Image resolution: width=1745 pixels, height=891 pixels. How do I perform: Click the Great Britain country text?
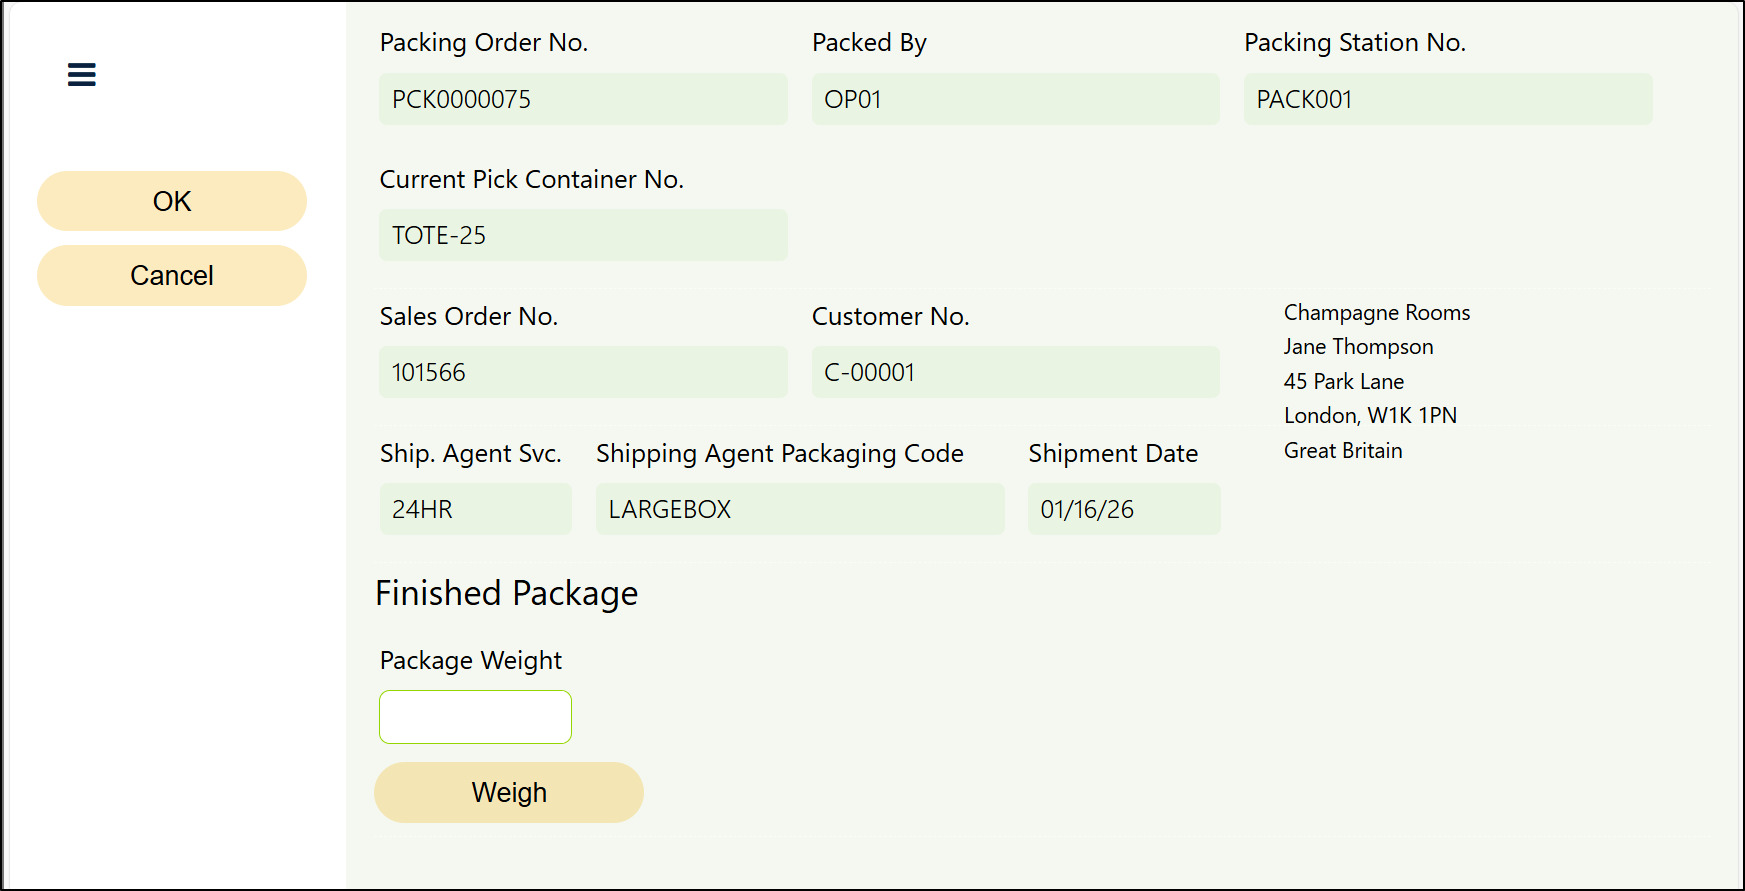pos(1343,451)
